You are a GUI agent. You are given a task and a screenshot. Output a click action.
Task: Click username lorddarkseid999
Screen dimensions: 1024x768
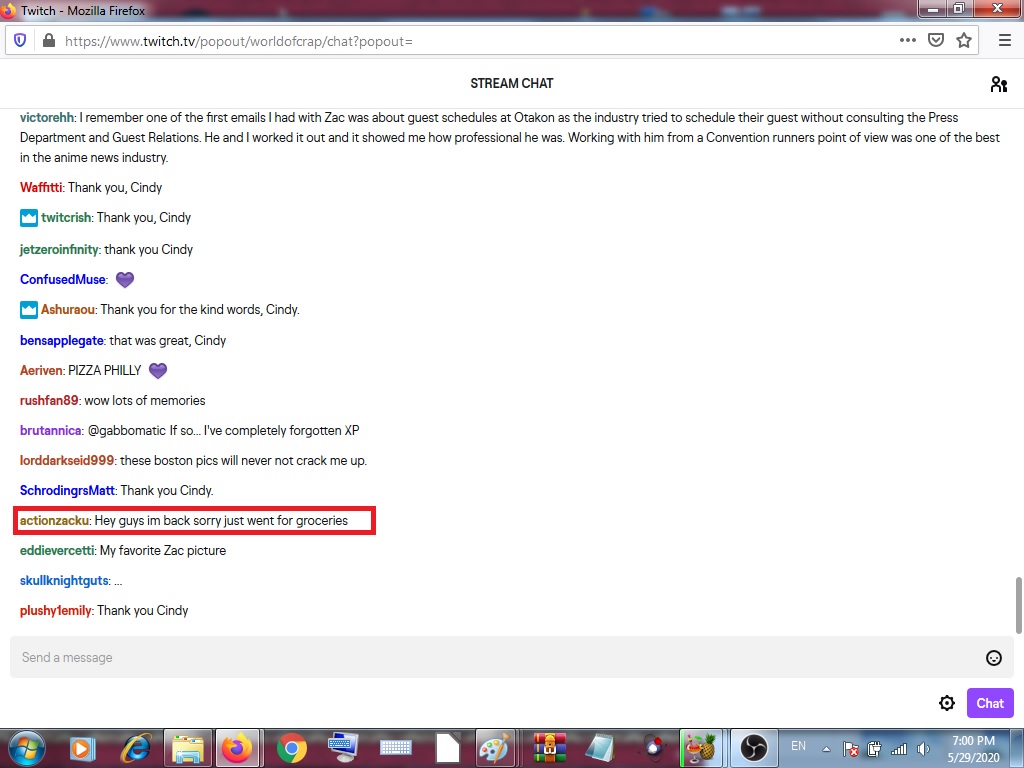pos(67,460)
